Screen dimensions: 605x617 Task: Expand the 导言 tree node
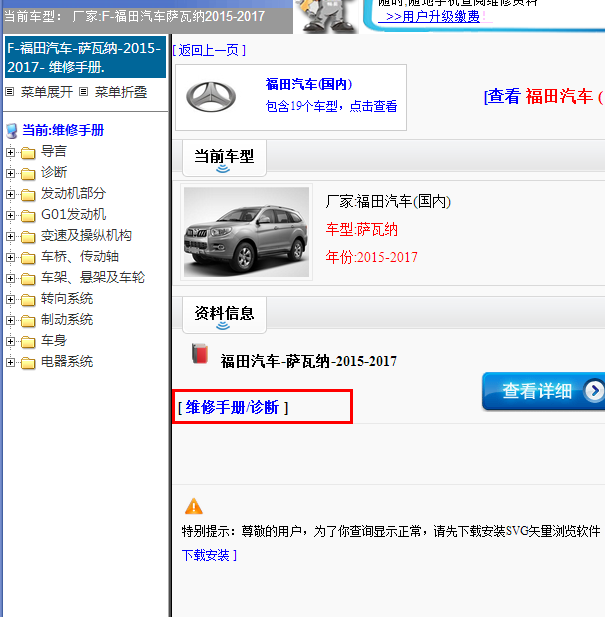[x=10, y=153]
